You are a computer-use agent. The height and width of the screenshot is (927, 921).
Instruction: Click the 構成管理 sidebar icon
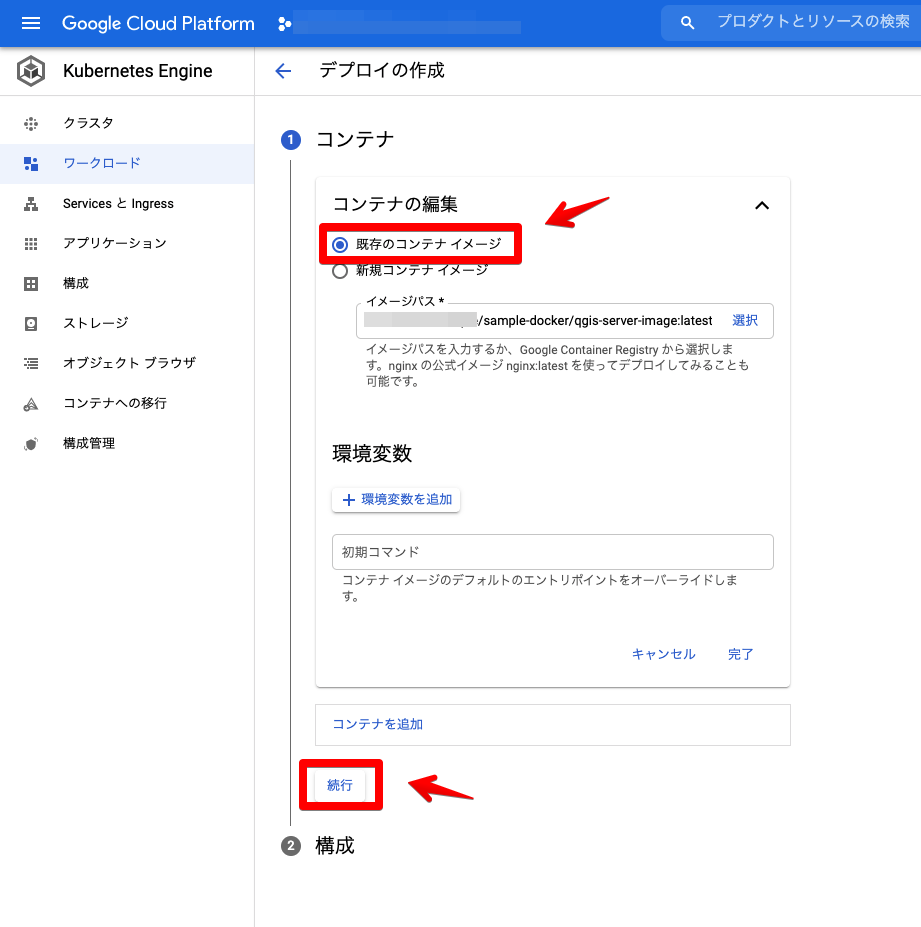tap(31, 444)
